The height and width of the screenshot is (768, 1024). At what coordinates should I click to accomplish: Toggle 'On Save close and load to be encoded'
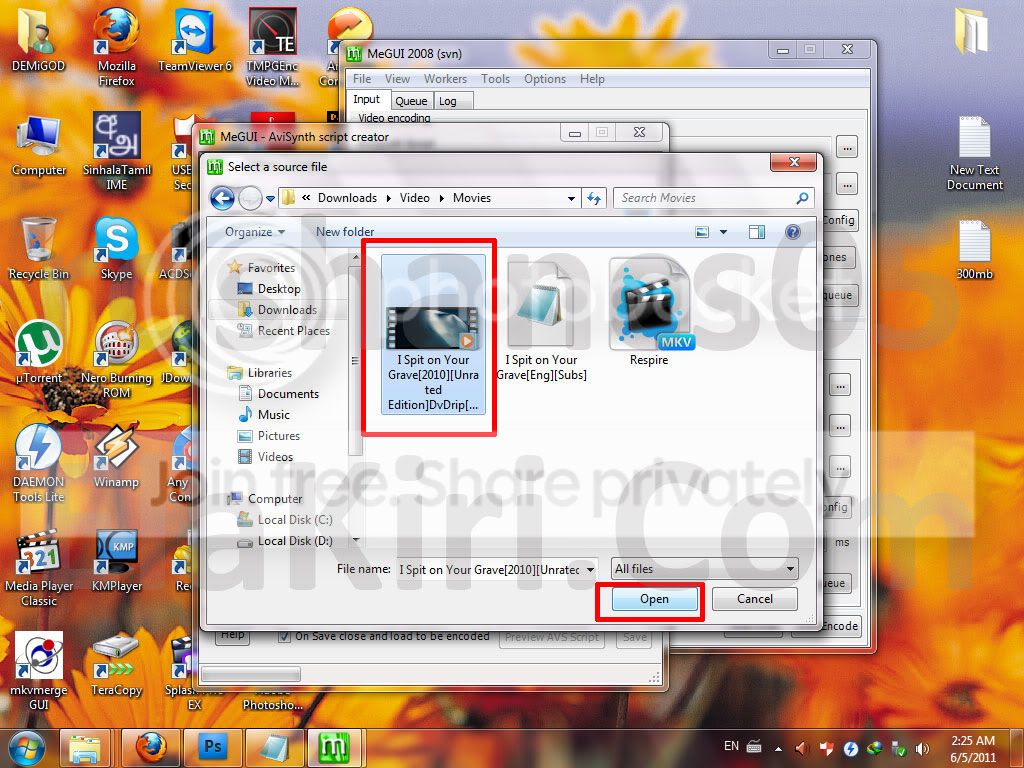tap(284, 636)
